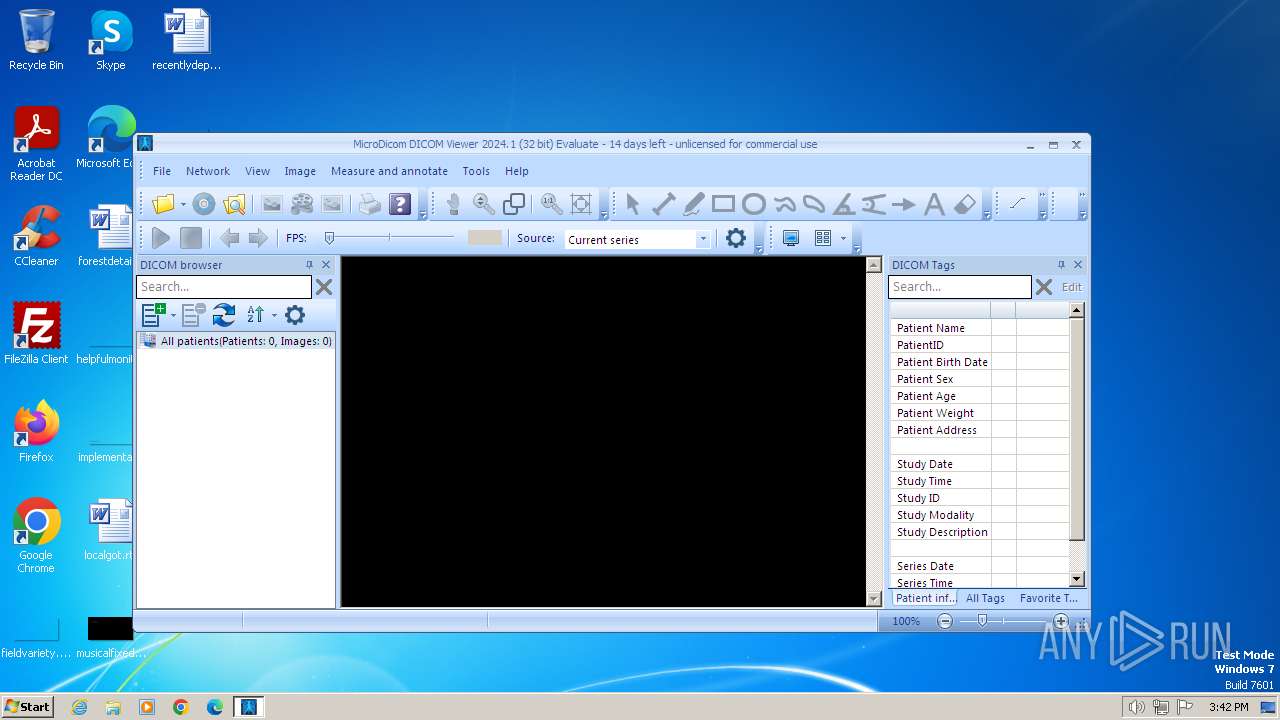
Task: Open playback settings gear icon
Action: [x=736, y=238]
